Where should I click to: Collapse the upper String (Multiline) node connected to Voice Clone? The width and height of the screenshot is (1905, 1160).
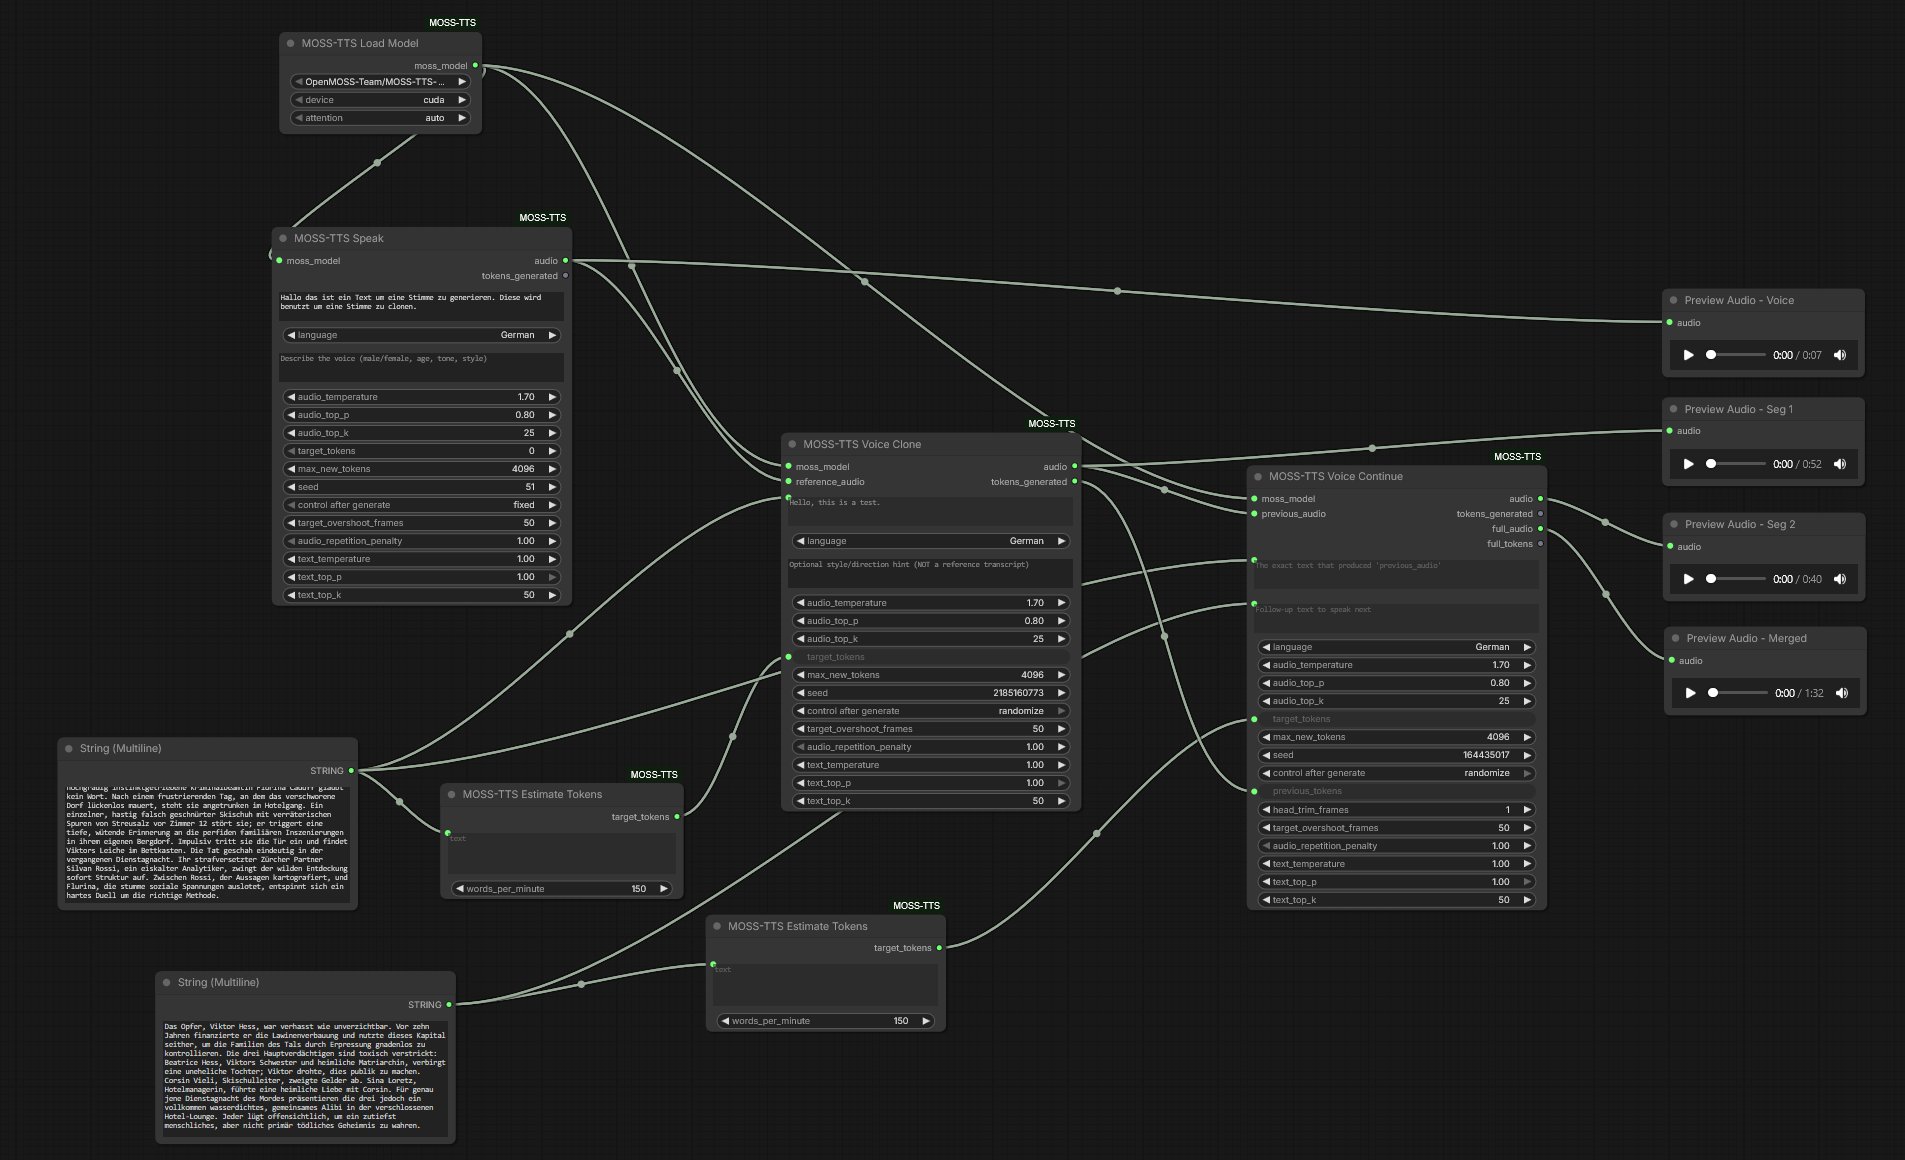(x=69, y=748)
